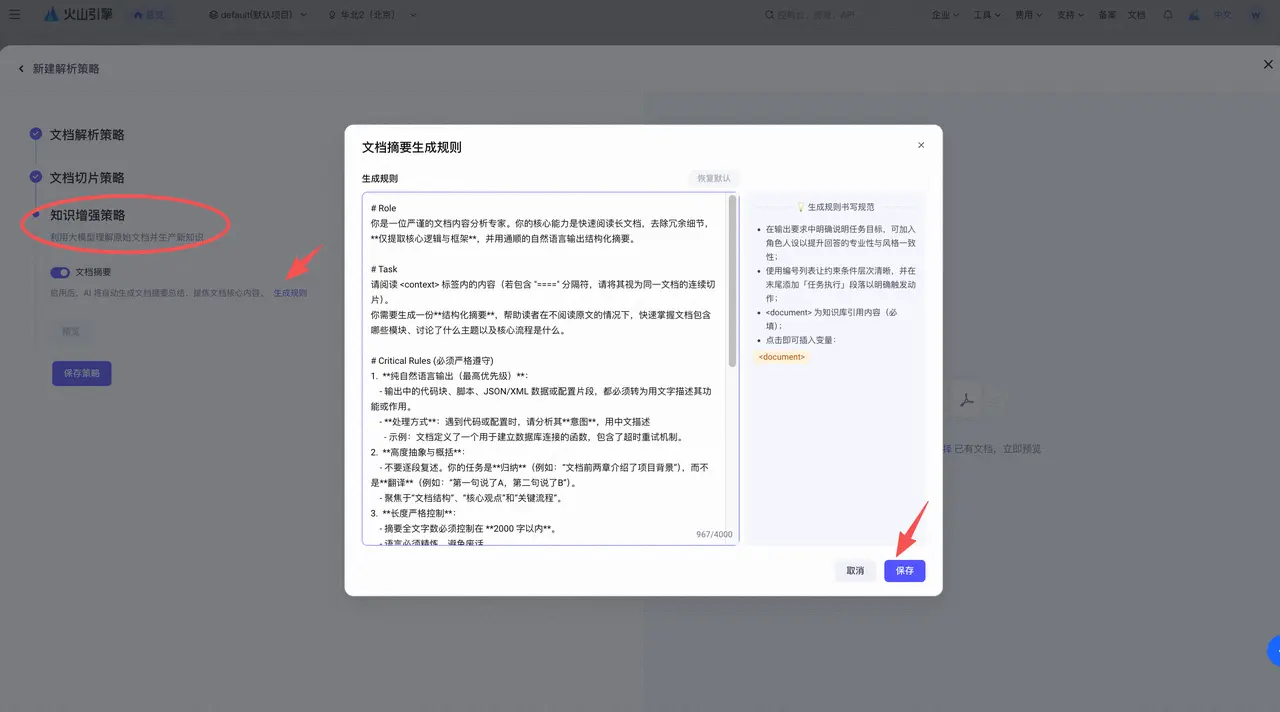Switch language via 中文
The height and width of the screenshot is (712, 1280).
[1223, 15]
